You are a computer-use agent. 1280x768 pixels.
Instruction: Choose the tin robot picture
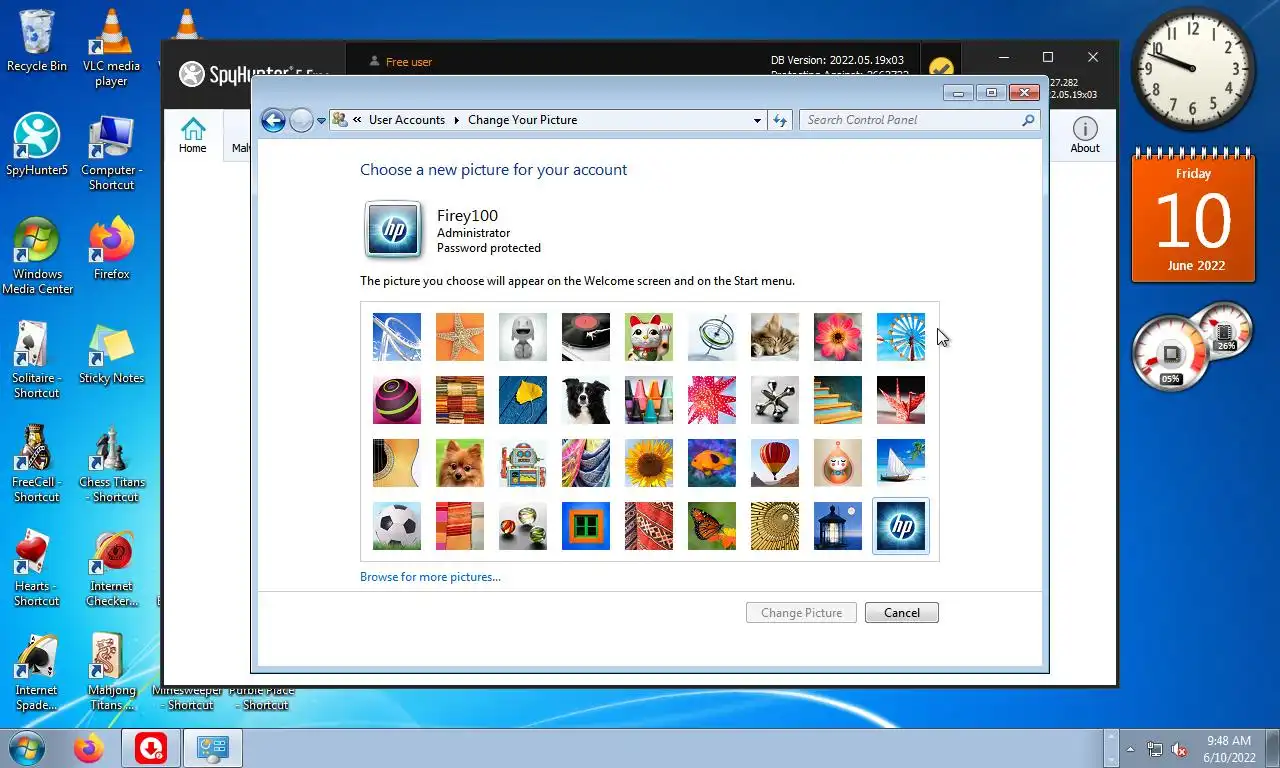coord(523,463)
